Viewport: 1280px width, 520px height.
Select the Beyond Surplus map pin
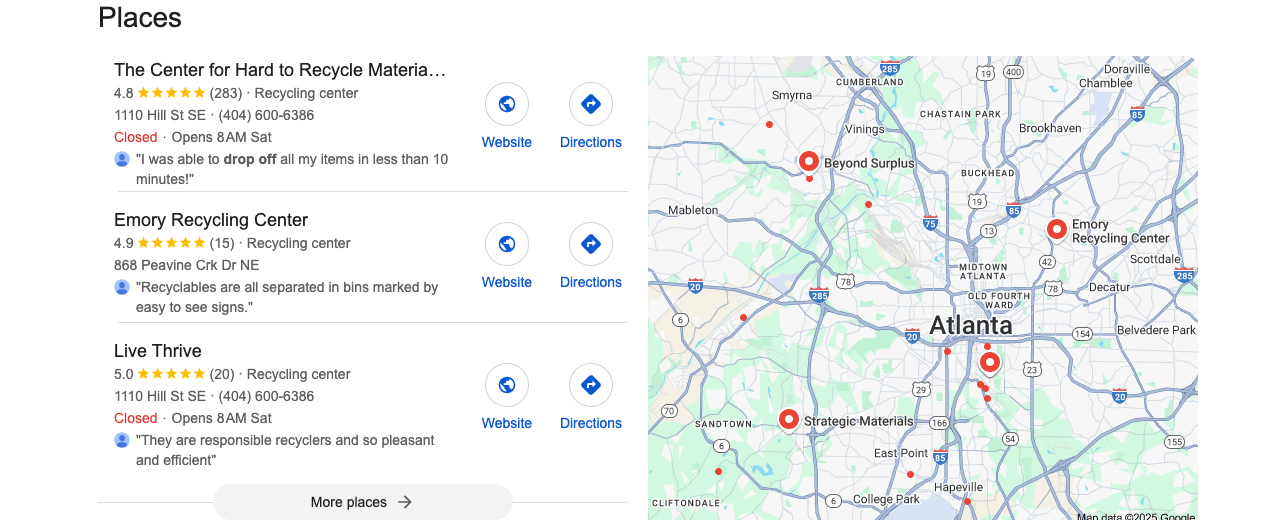809,161
